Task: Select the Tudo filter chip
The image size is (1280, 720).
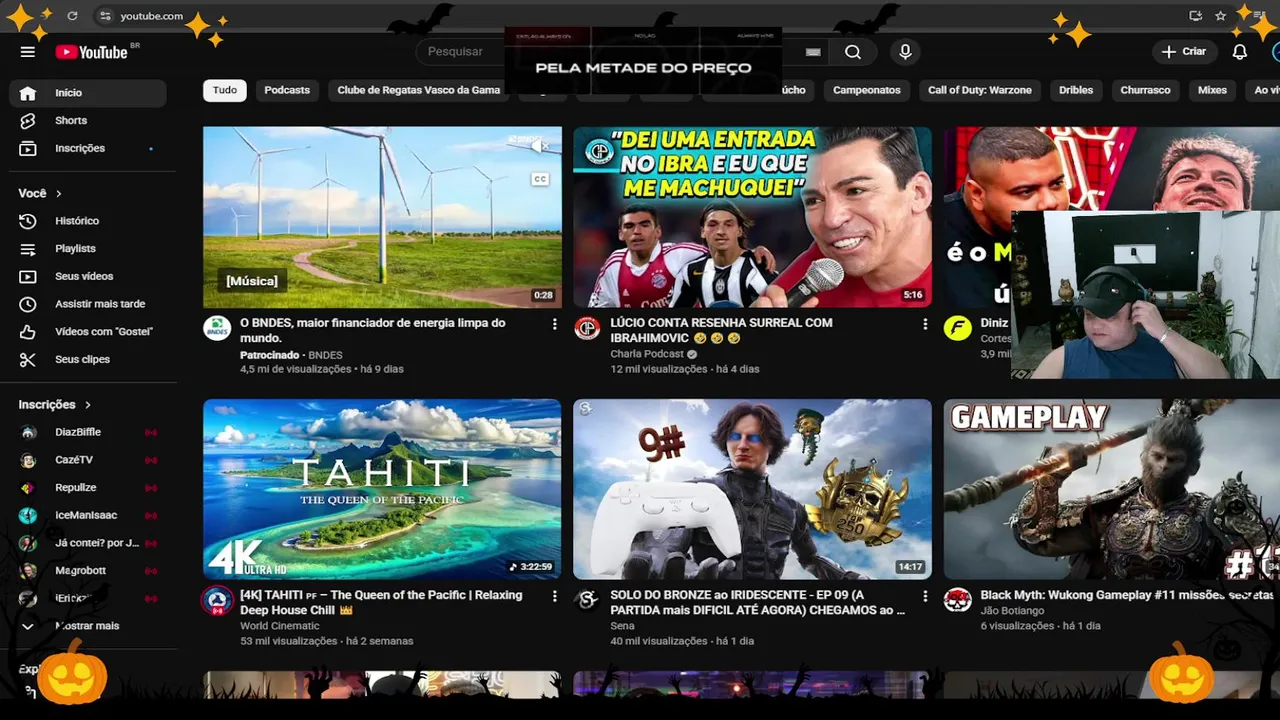Action: point(225,91)
